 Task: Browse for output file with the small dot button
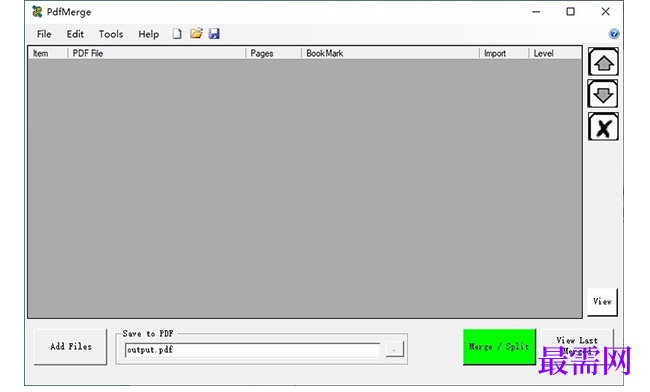point(394,349)
